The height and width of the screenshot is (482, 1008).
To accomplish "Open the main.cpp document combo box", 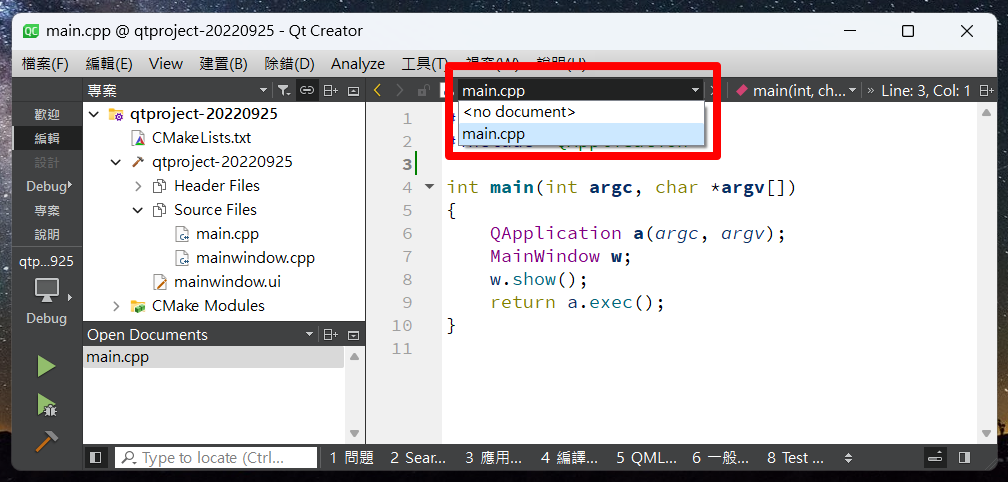I will coord(580,91).
